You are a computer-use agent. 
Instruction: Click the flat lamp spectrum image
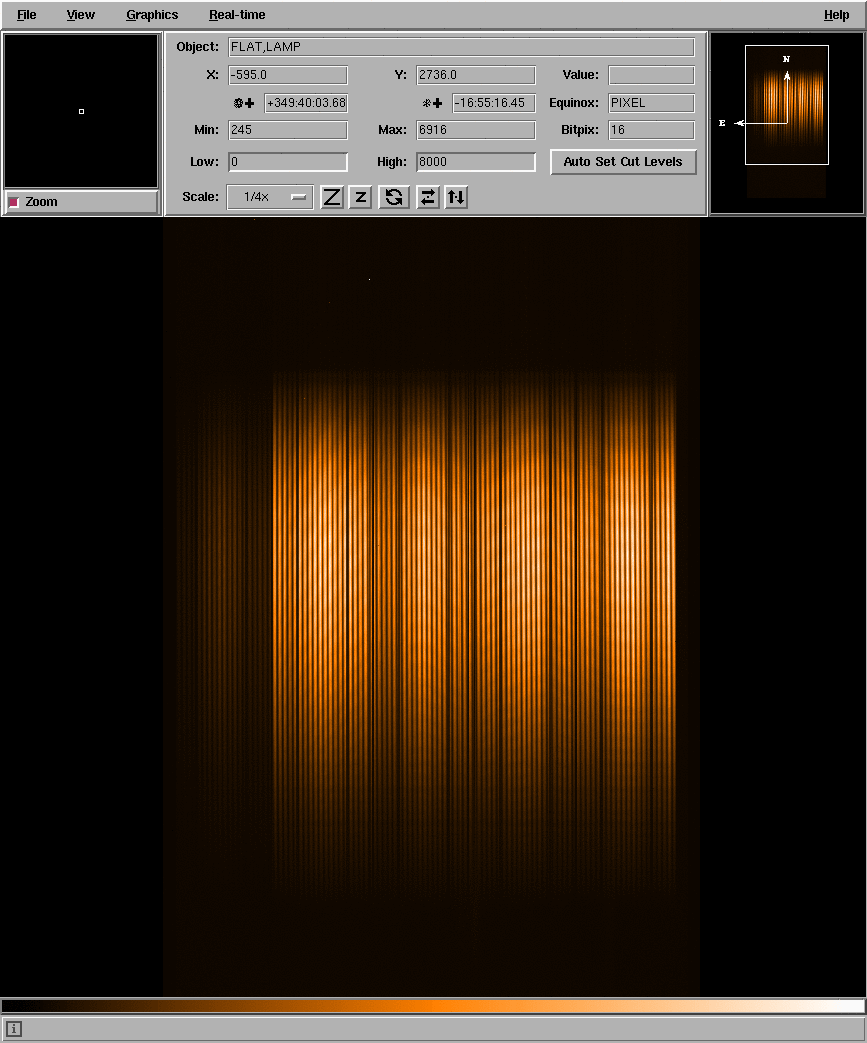pos(431,607)
